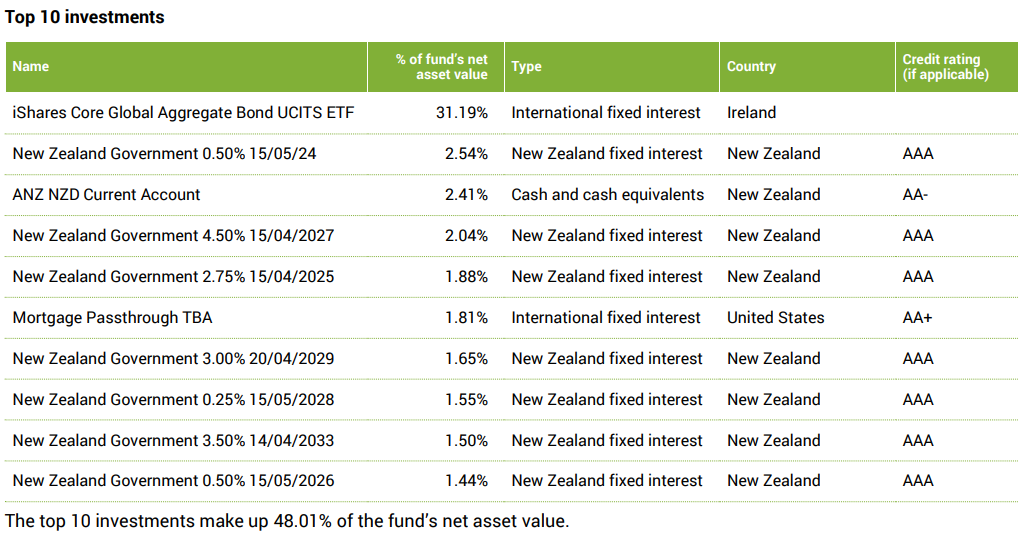Click New Zealand Government 0.50% 15/05/24
The width and height of the screenshot is (1027, 537).
(x=165, y=154)
